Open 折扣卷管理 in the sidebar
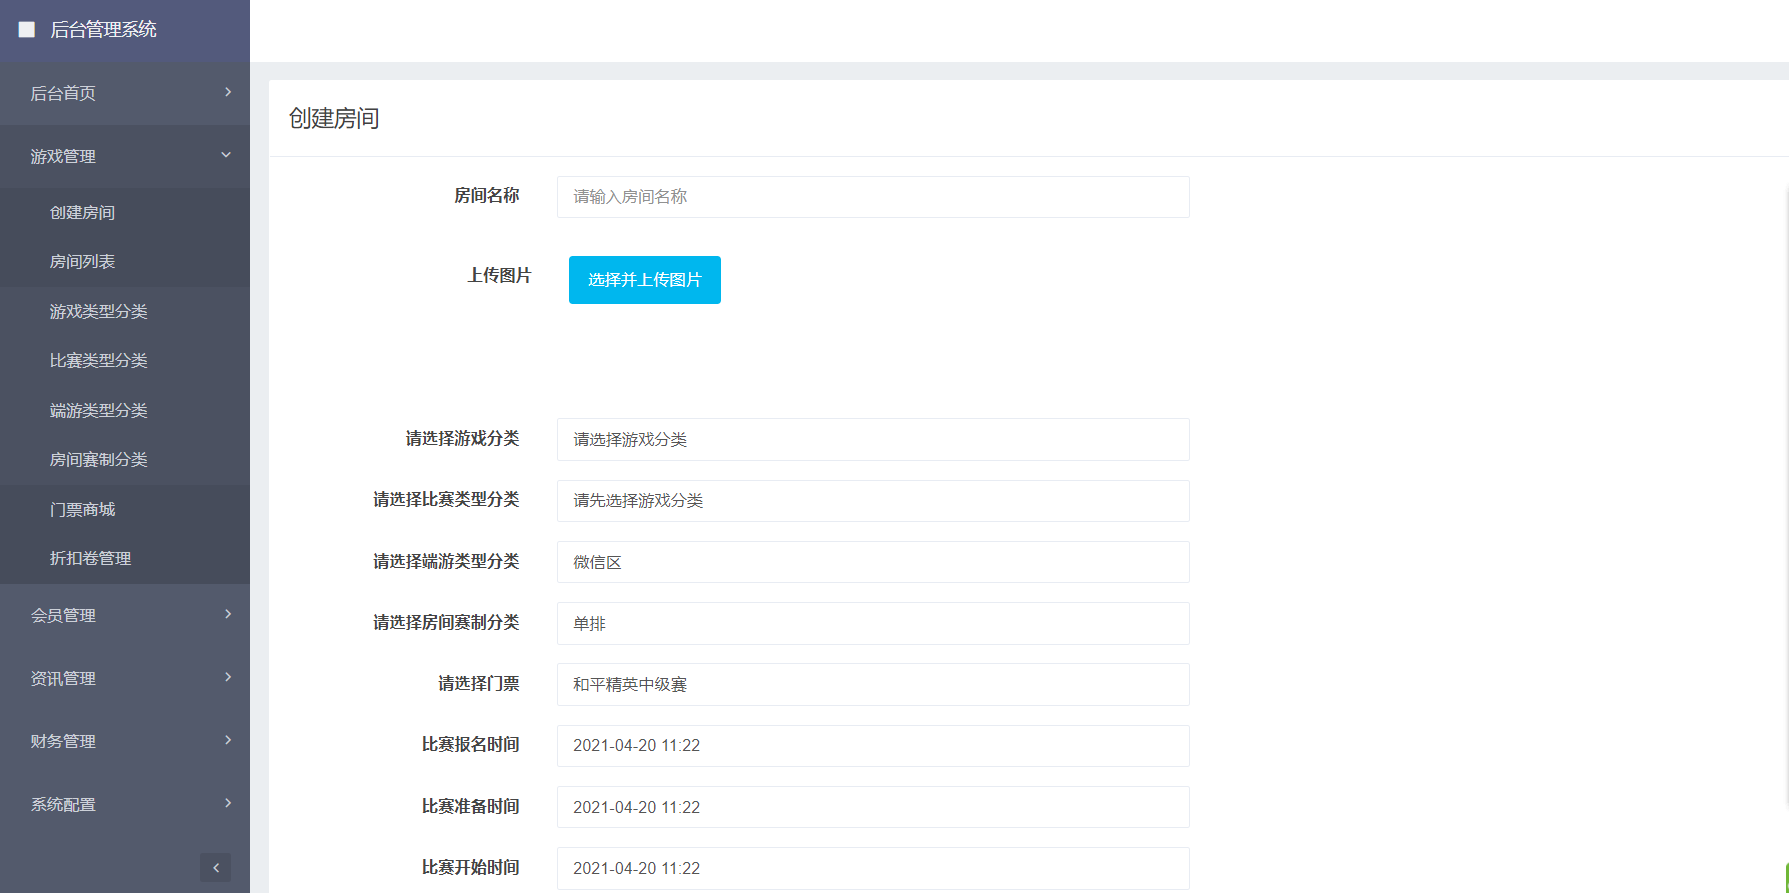Image resolution: width=1789 pixels, height=893 pixels. coord(90,559)
